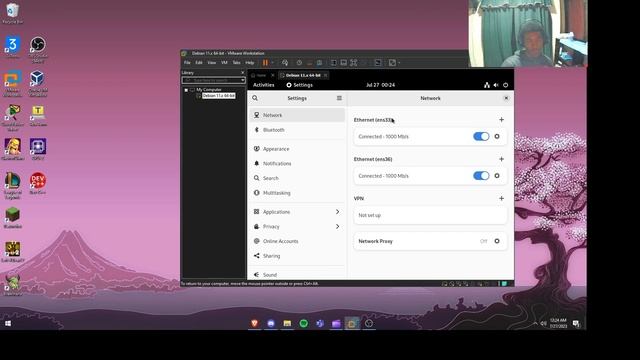Toggle the Ethernet (ens33) connection switch

click(481, 136)
